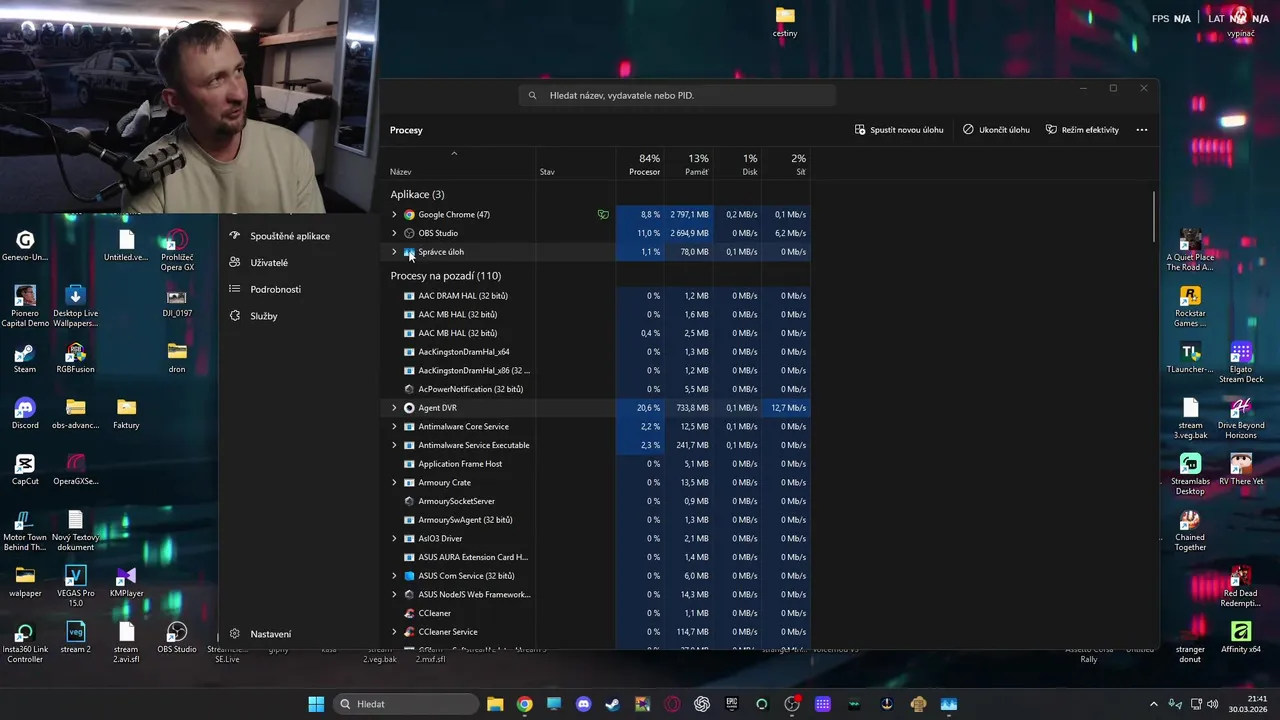Click Režim efektivity button
Screen dimensions: 1280x720
tap(1082, 130)
